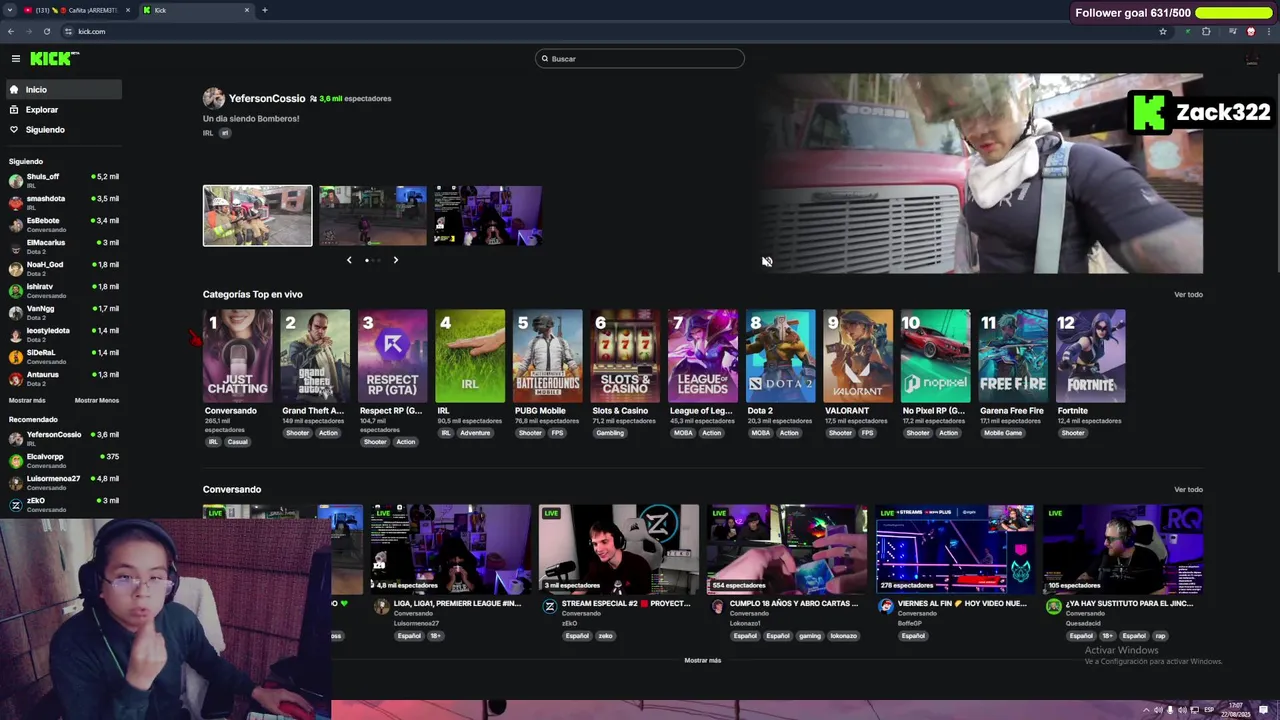Open the Garena Free Fire category card
Image resolution: width=1280 pixels, height=720 pixels.
coord(1013,356)
